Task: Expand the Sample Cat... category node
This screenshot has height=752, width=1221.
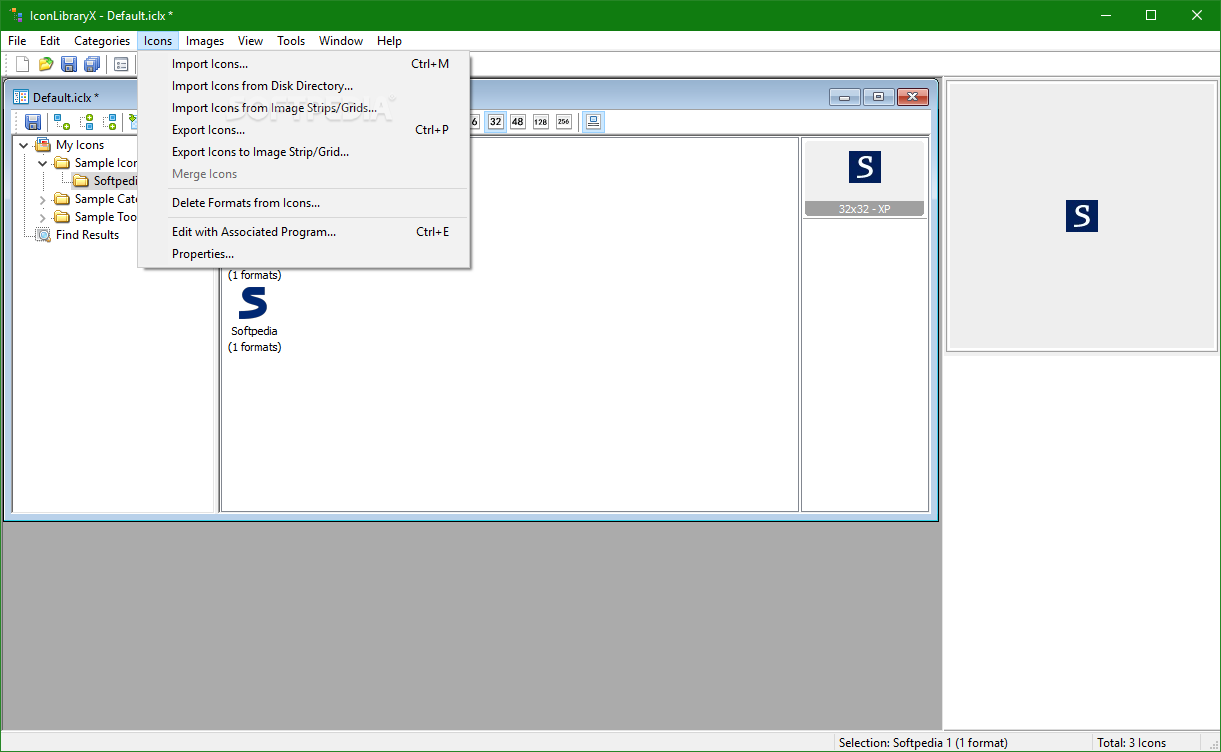Action: 42,199
